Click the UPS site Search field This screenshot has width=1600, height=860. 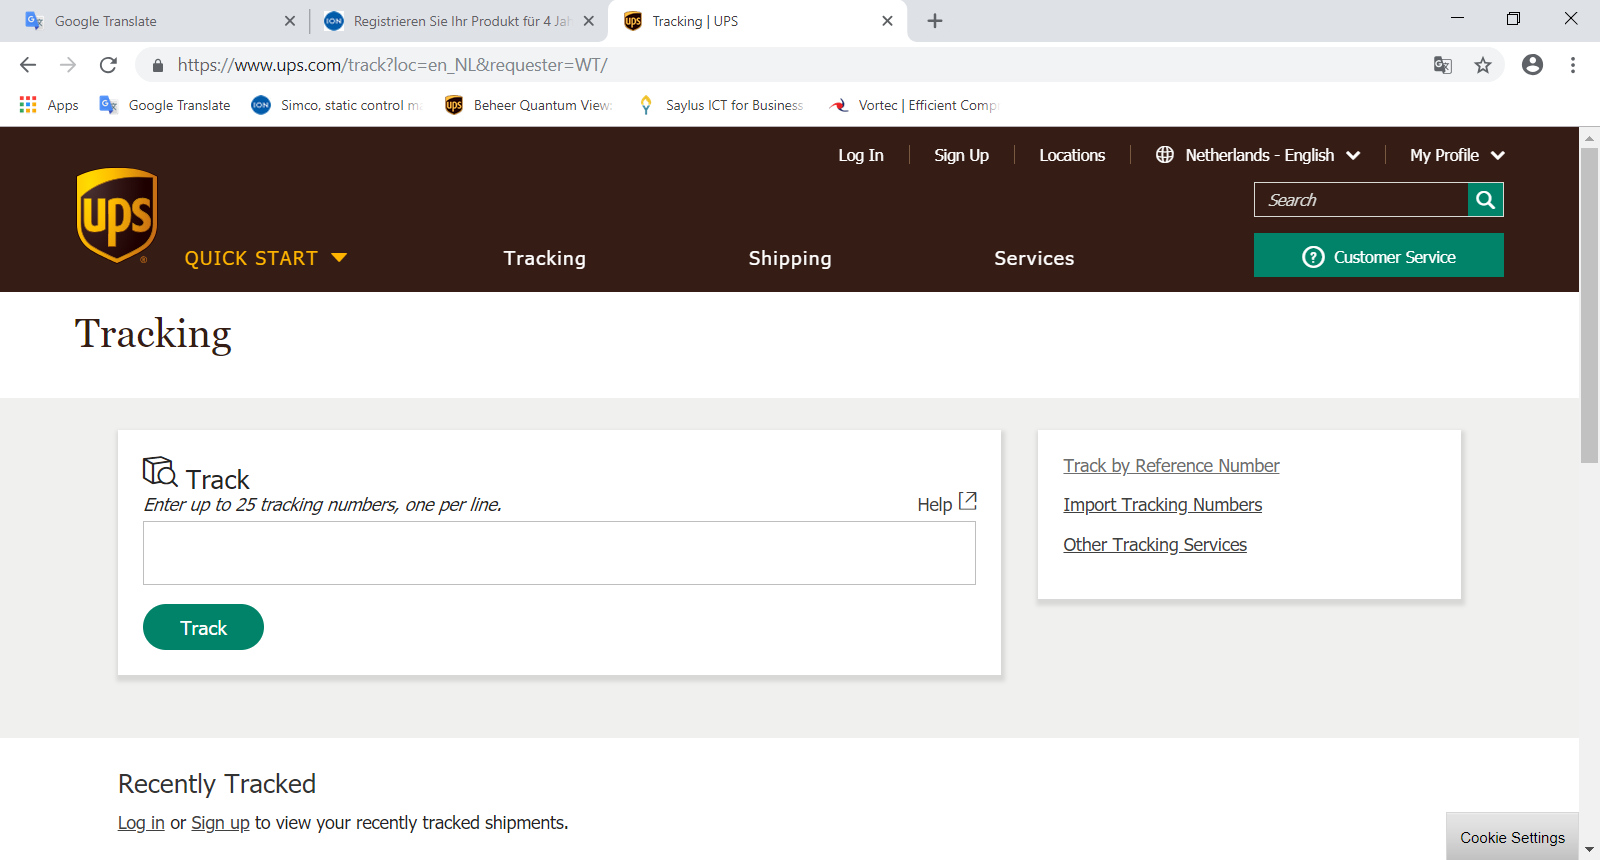[1361, 200]
